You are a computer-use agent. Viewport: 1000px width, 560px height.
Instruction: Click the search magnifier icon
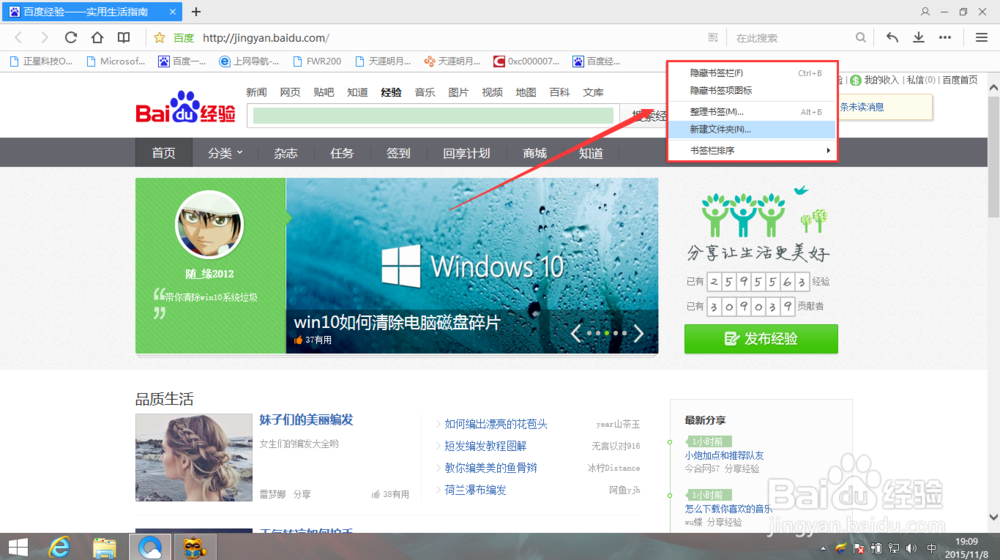pos(860,38)
